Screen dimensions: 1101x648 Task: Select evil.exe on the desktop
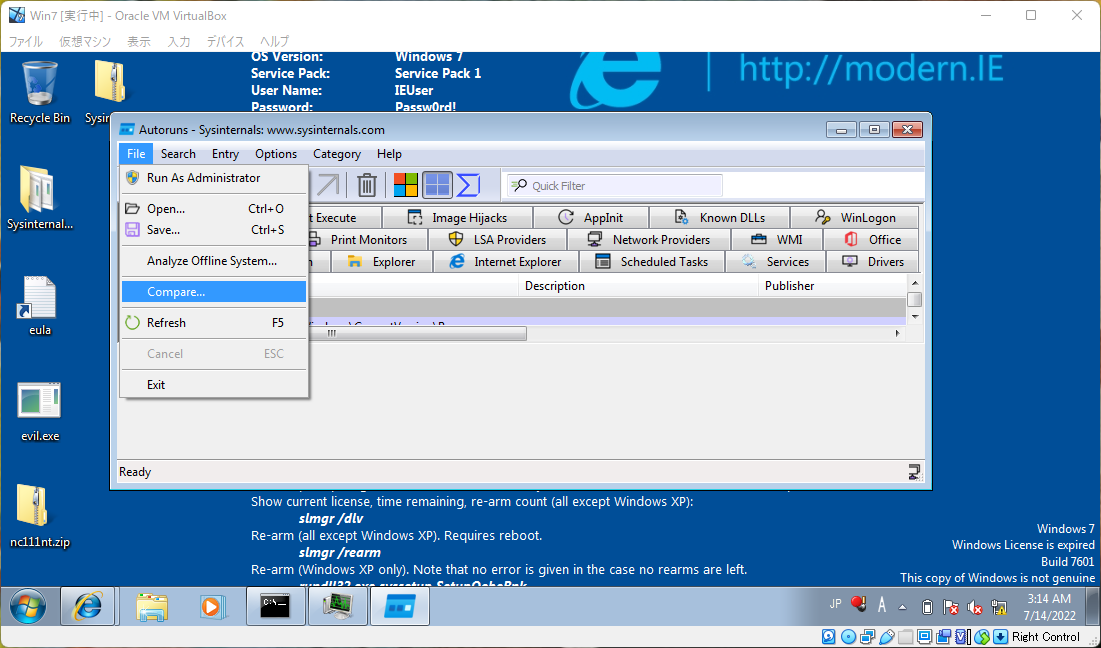[x=39, y=411]
